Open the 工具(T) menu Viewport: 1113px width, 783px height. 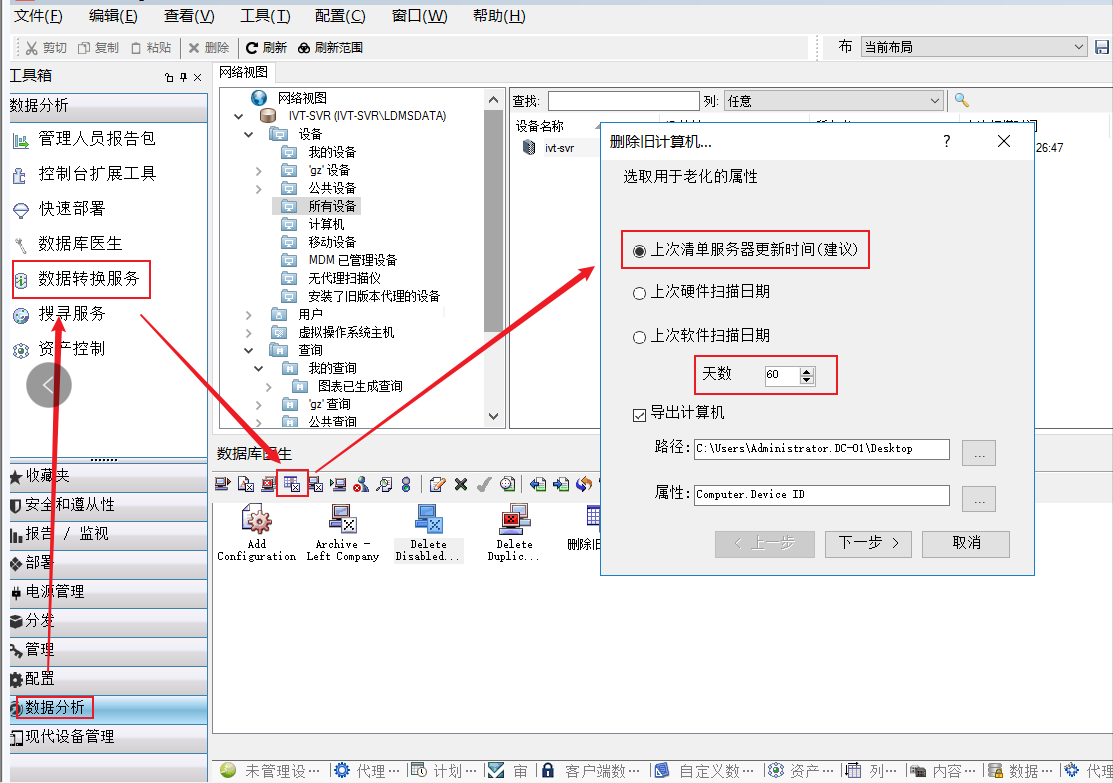click(x=265, y=16)
